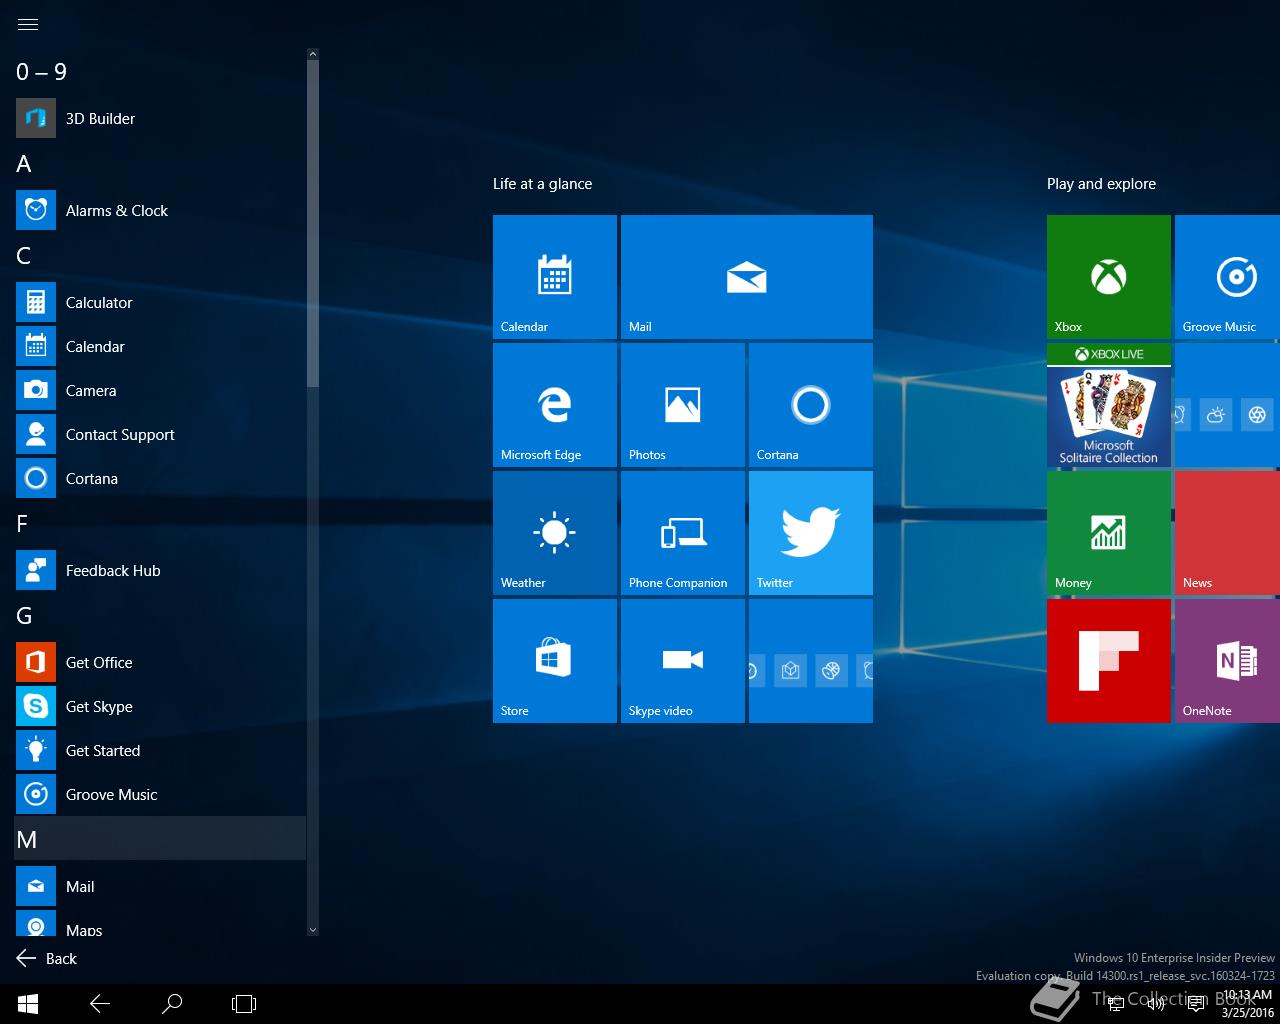Open the Xbox tile
Screen dimensions: 1280x1024
click(x=1109, y=277)
